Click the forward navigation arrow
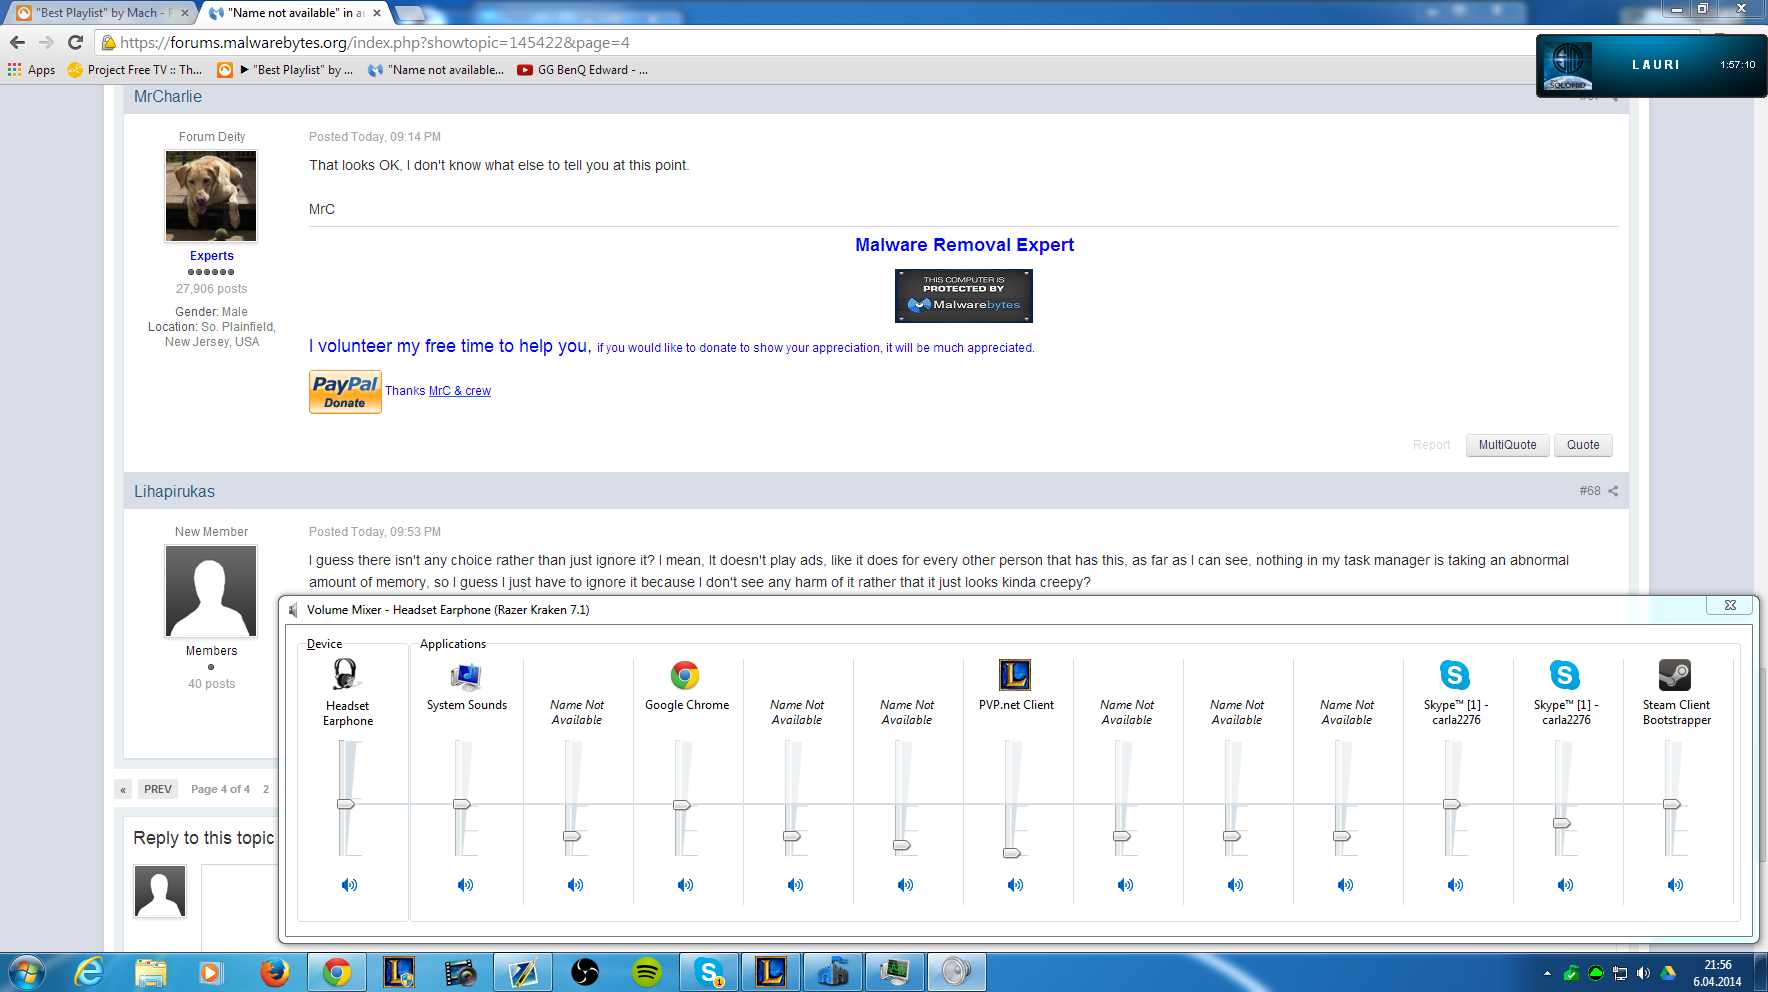 46,42
